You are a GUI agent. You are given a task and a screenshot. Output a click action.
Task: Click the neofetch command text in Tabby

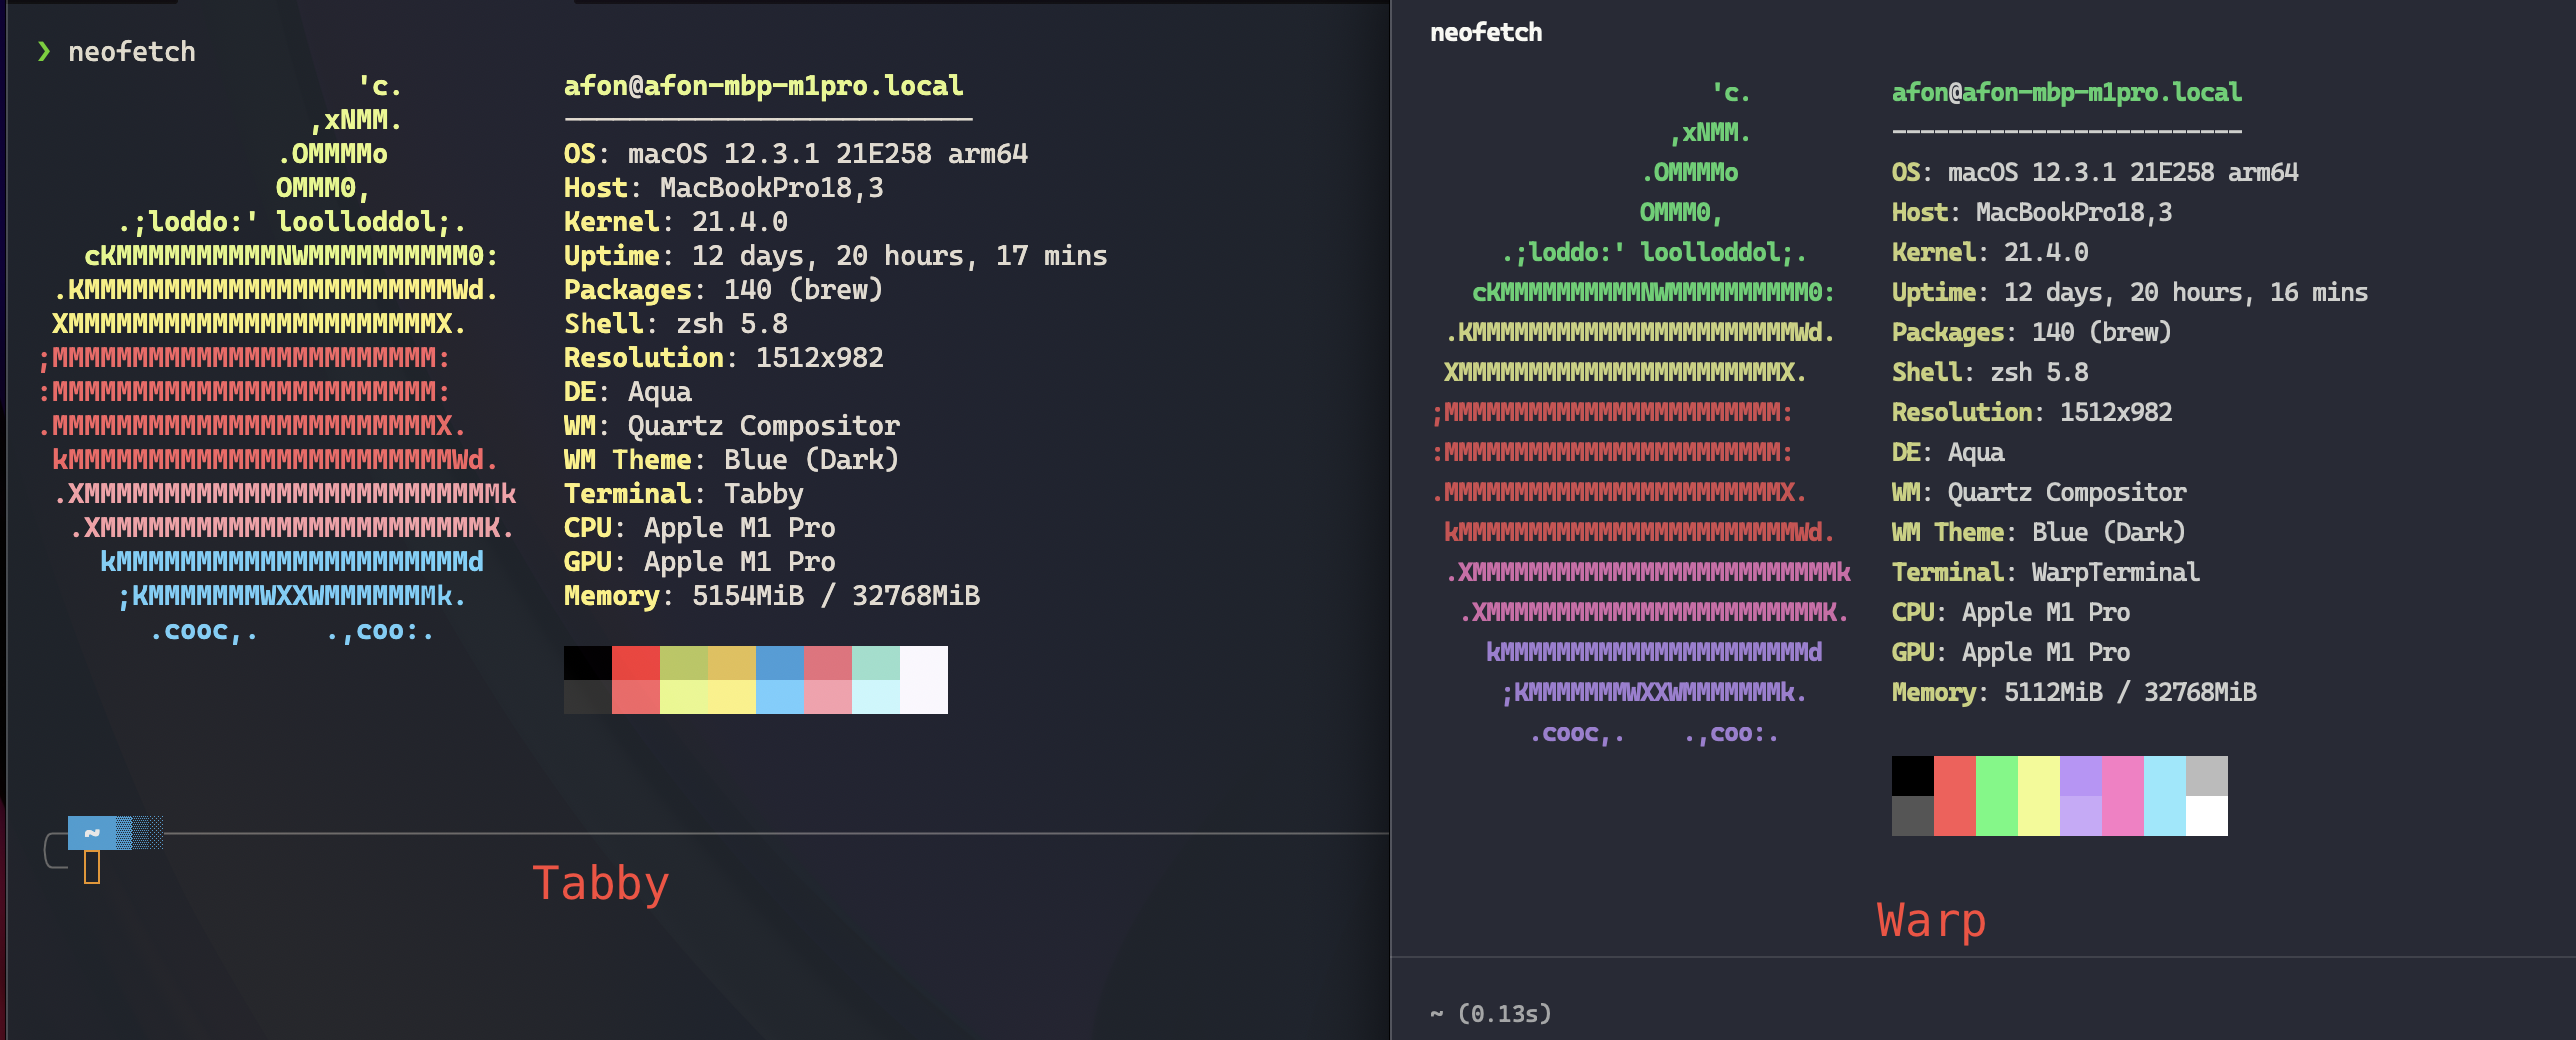(x=130, y=50)
